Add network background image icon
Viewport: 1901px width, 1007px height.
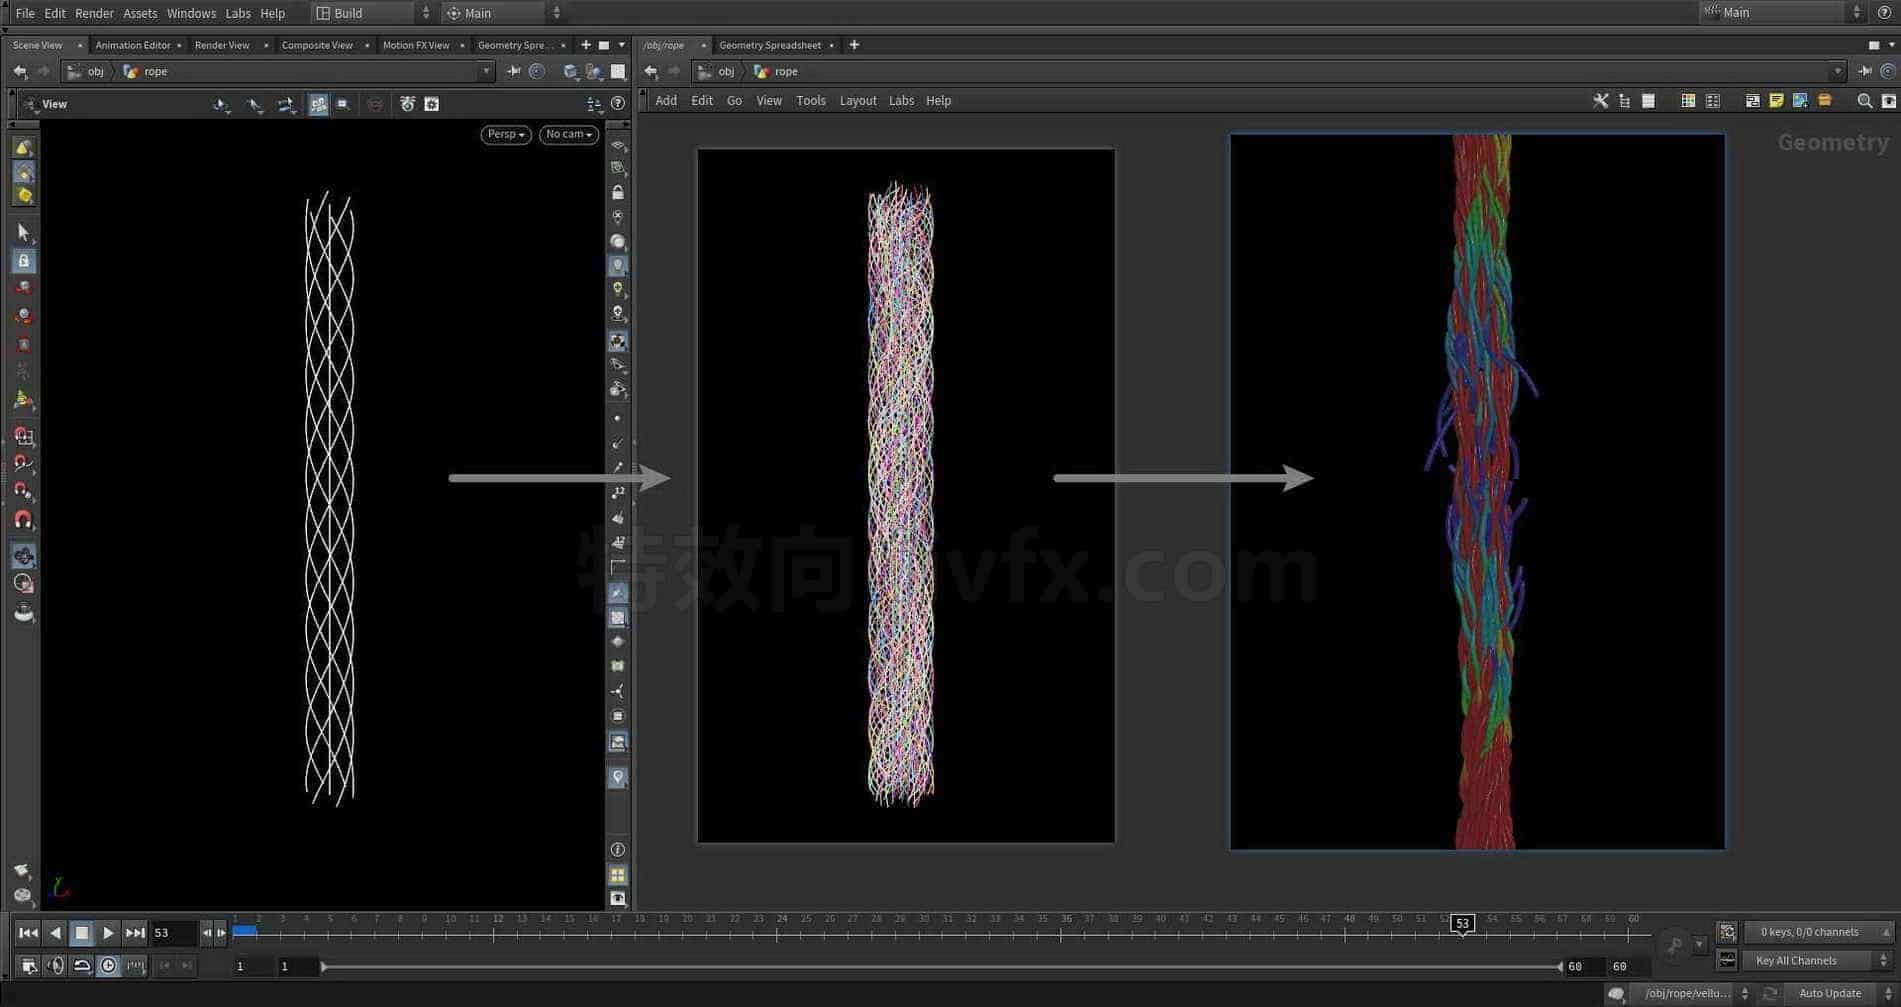point(1800,100)
